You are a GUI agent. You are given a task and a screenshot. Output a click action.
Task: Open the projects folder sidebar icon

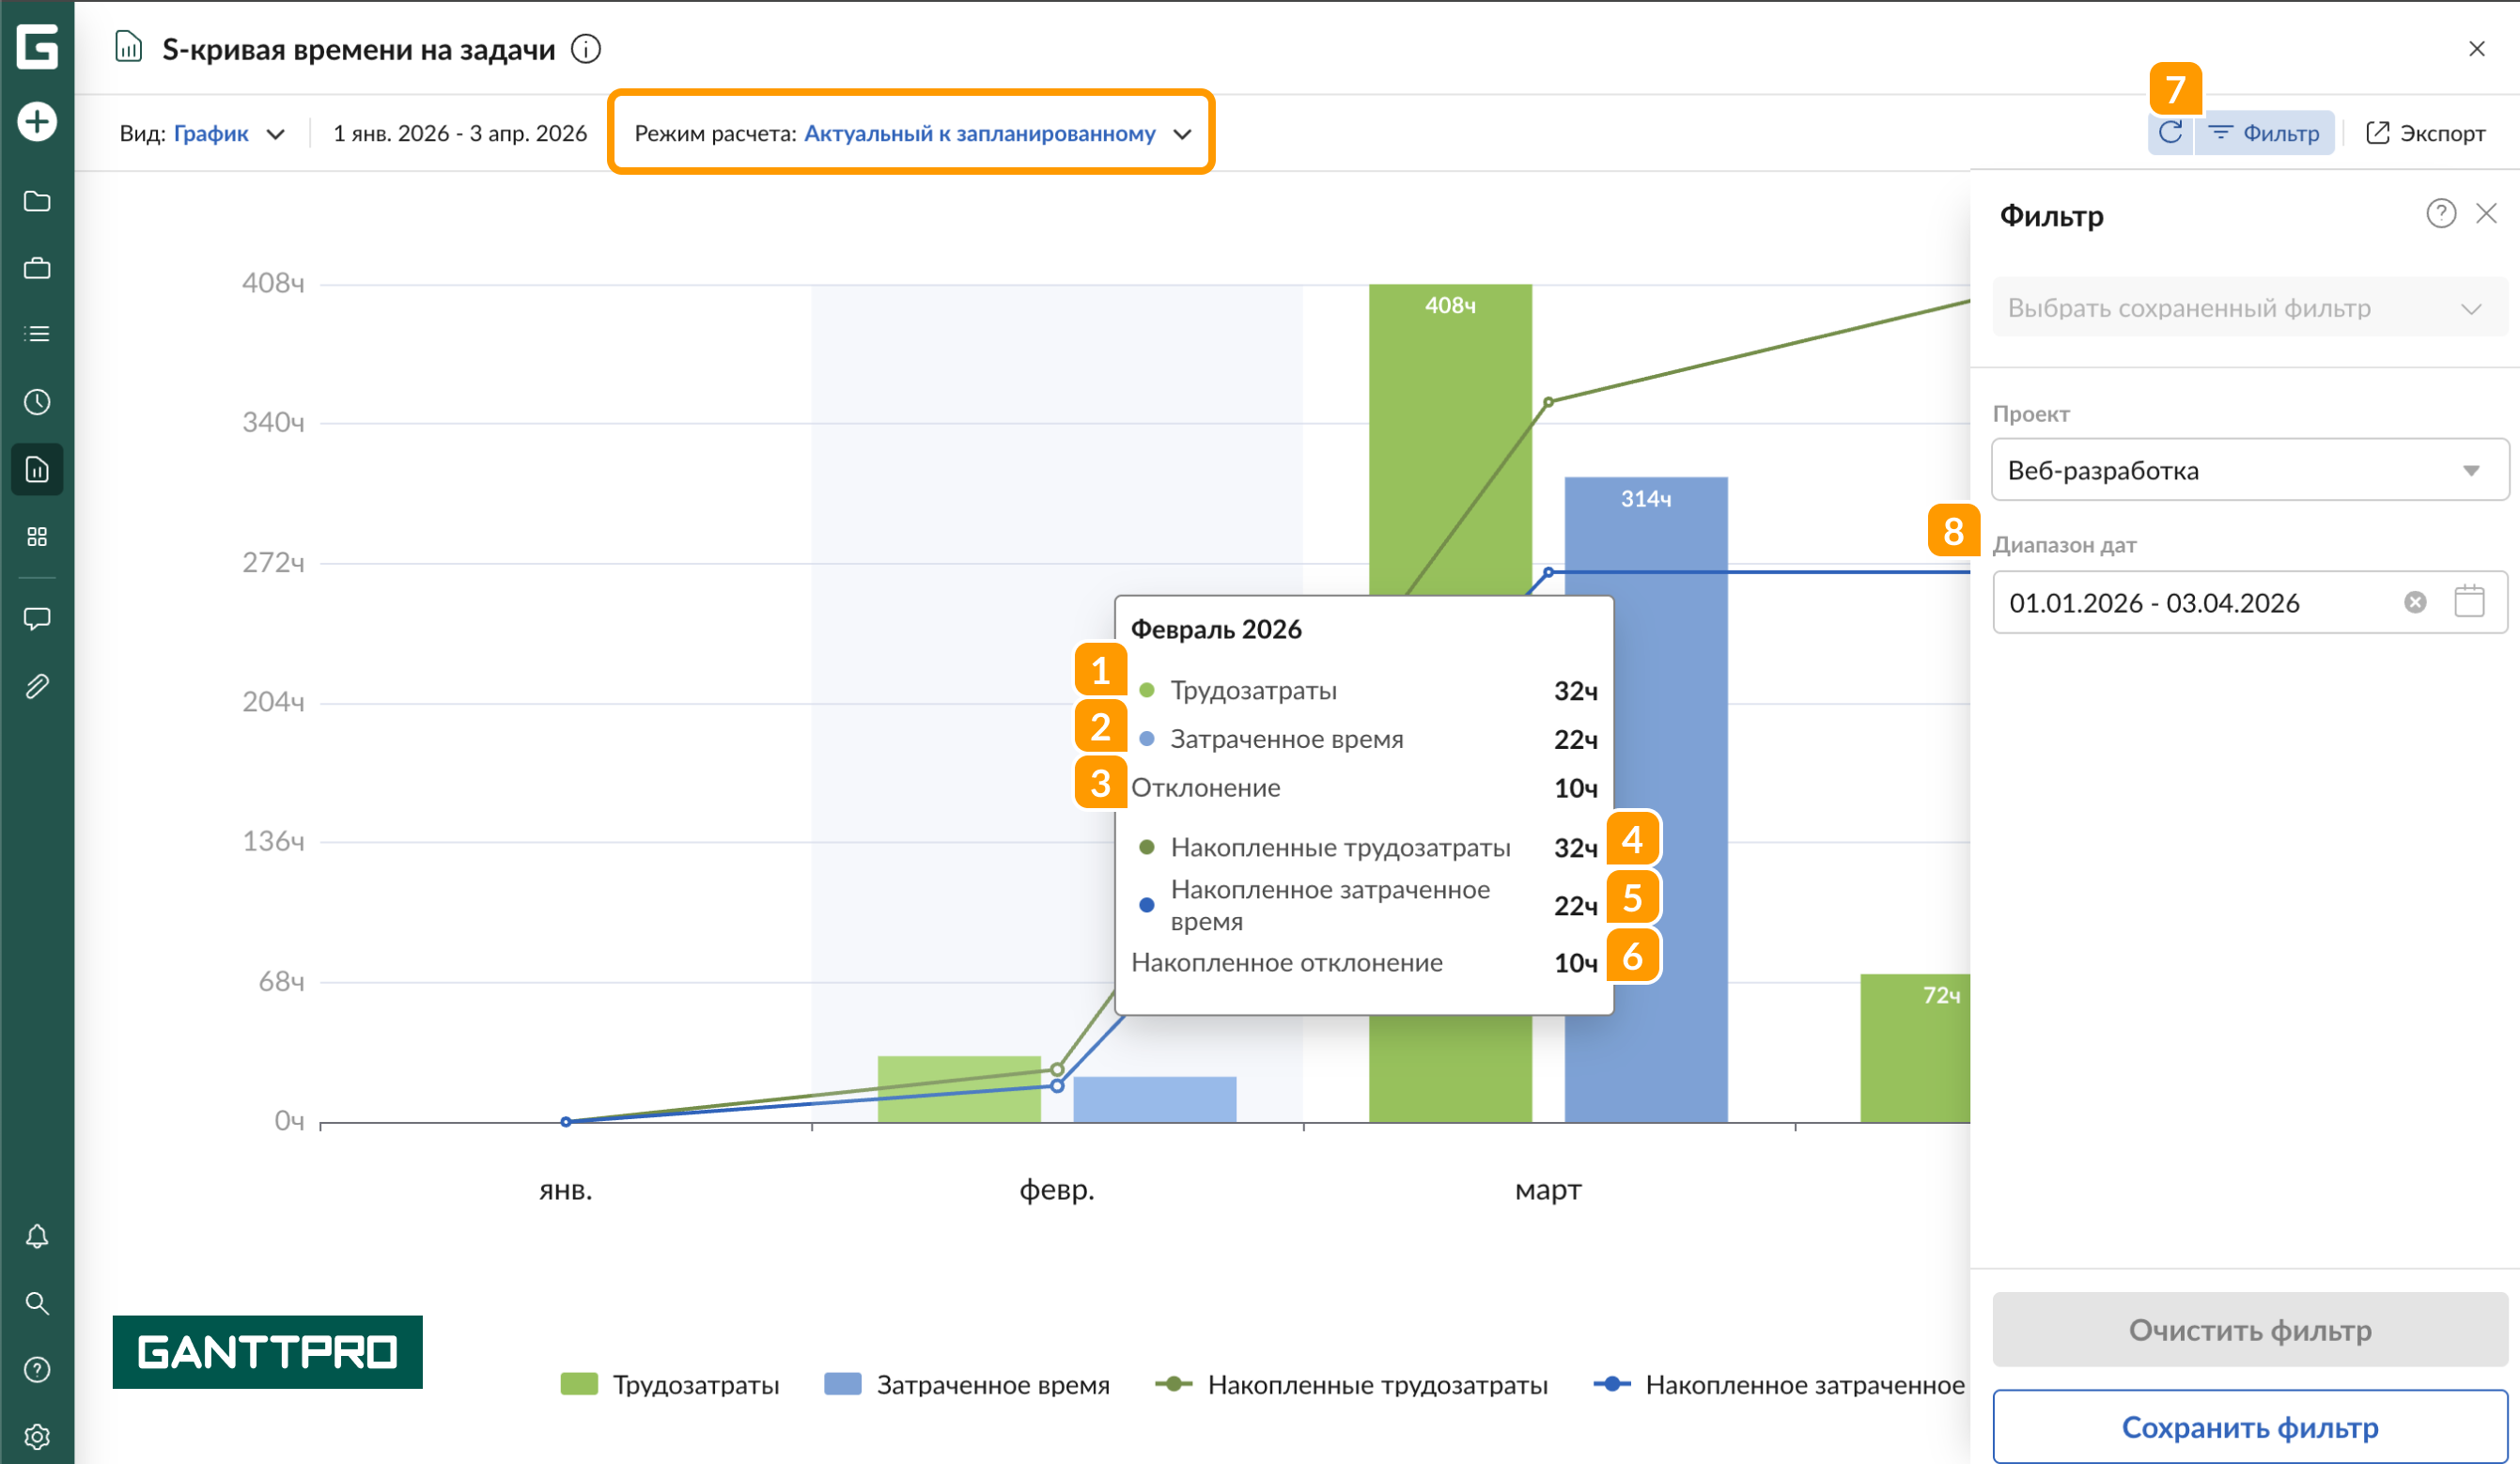click(37, 201)
